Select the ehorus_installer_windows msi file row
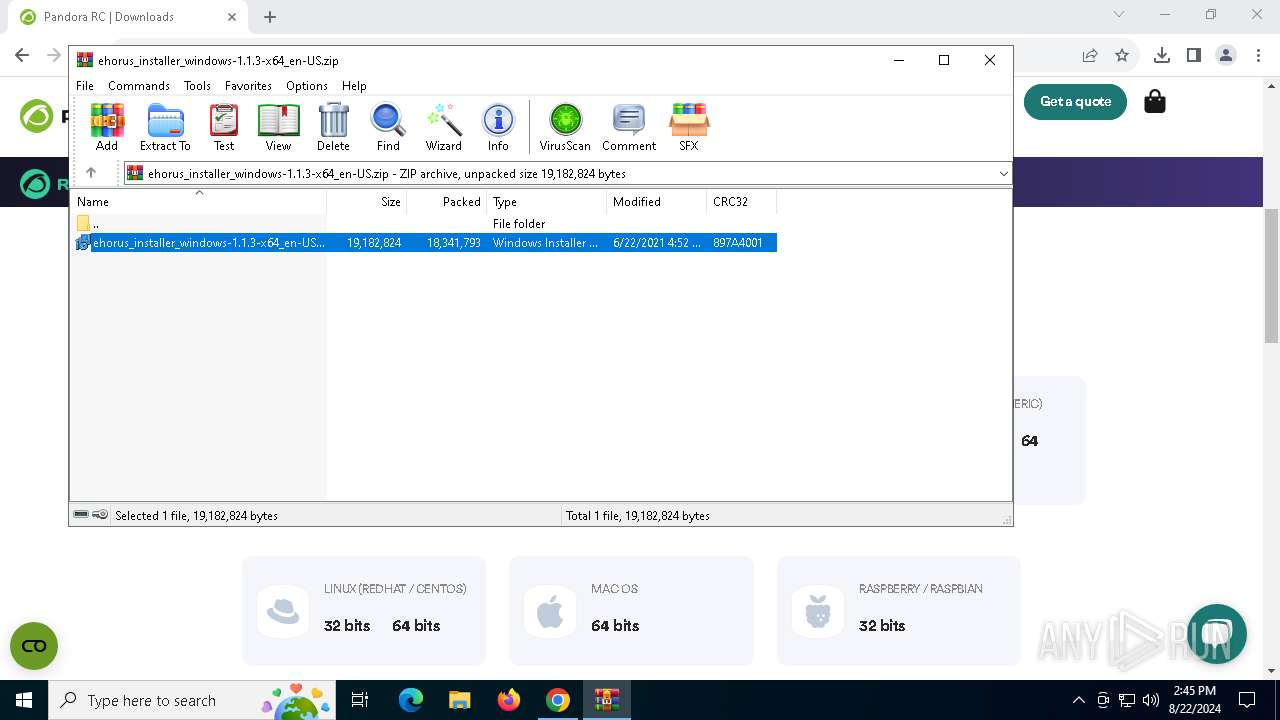This screenshot has height=720, width=1280. click(426, 243)
